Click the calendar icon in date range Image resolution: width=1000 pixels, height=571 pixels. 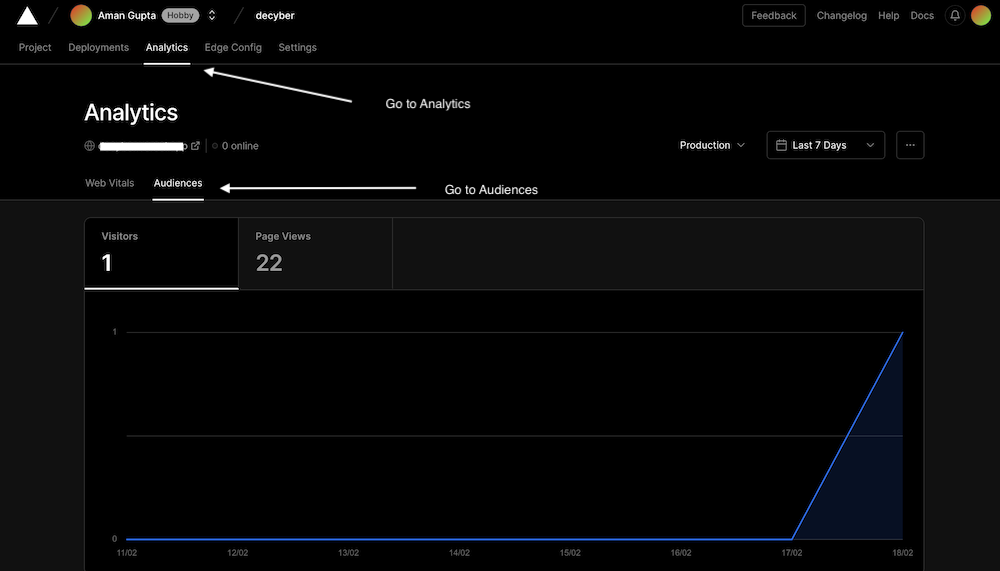click(x=781, y=145)
